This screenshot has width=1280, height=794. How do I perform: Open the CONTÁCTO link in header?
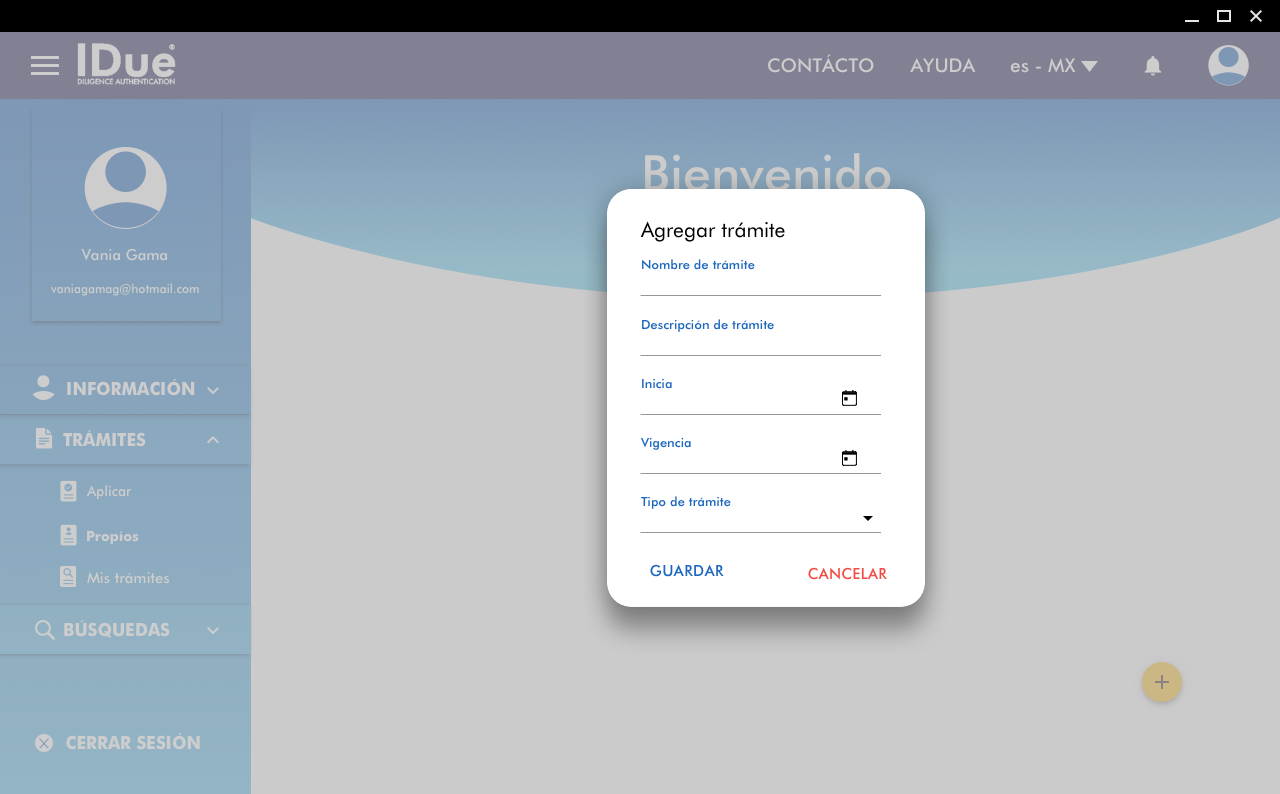click(x=820, y=66)
